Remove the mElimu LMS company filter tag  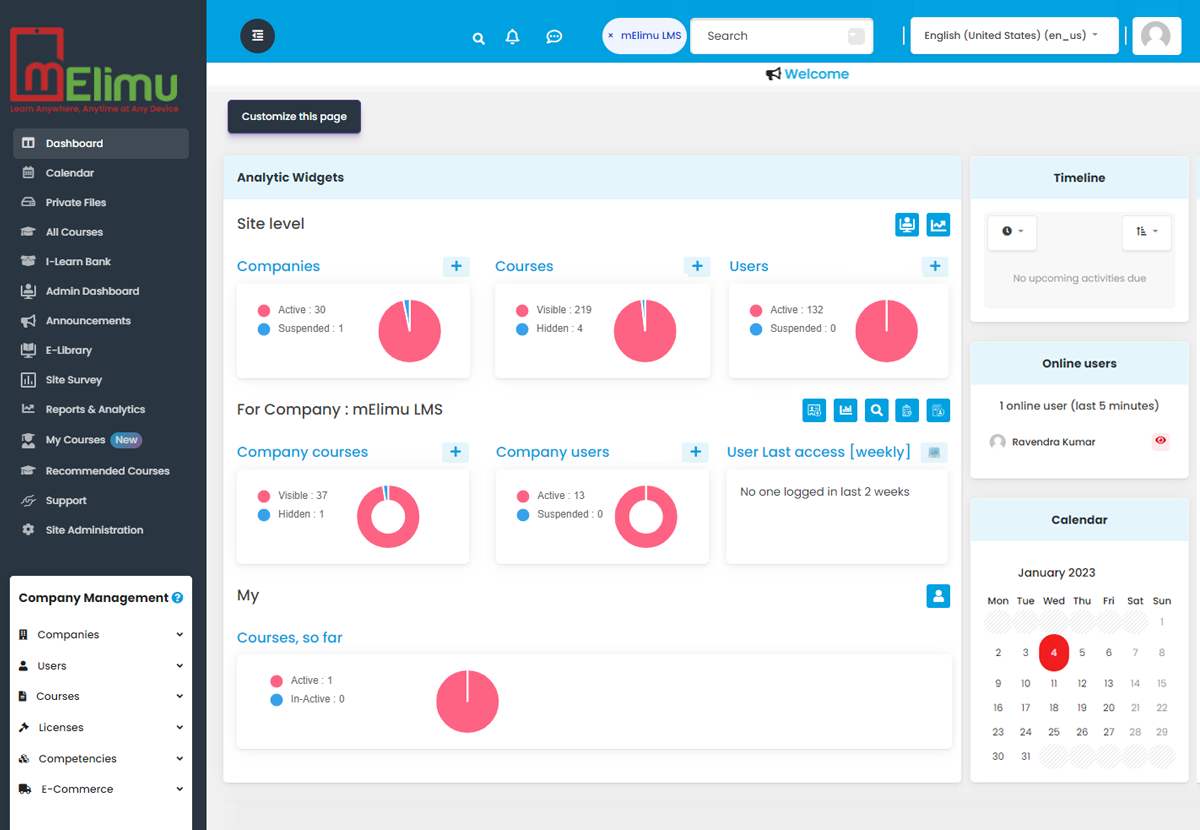[x=611, y=36]
